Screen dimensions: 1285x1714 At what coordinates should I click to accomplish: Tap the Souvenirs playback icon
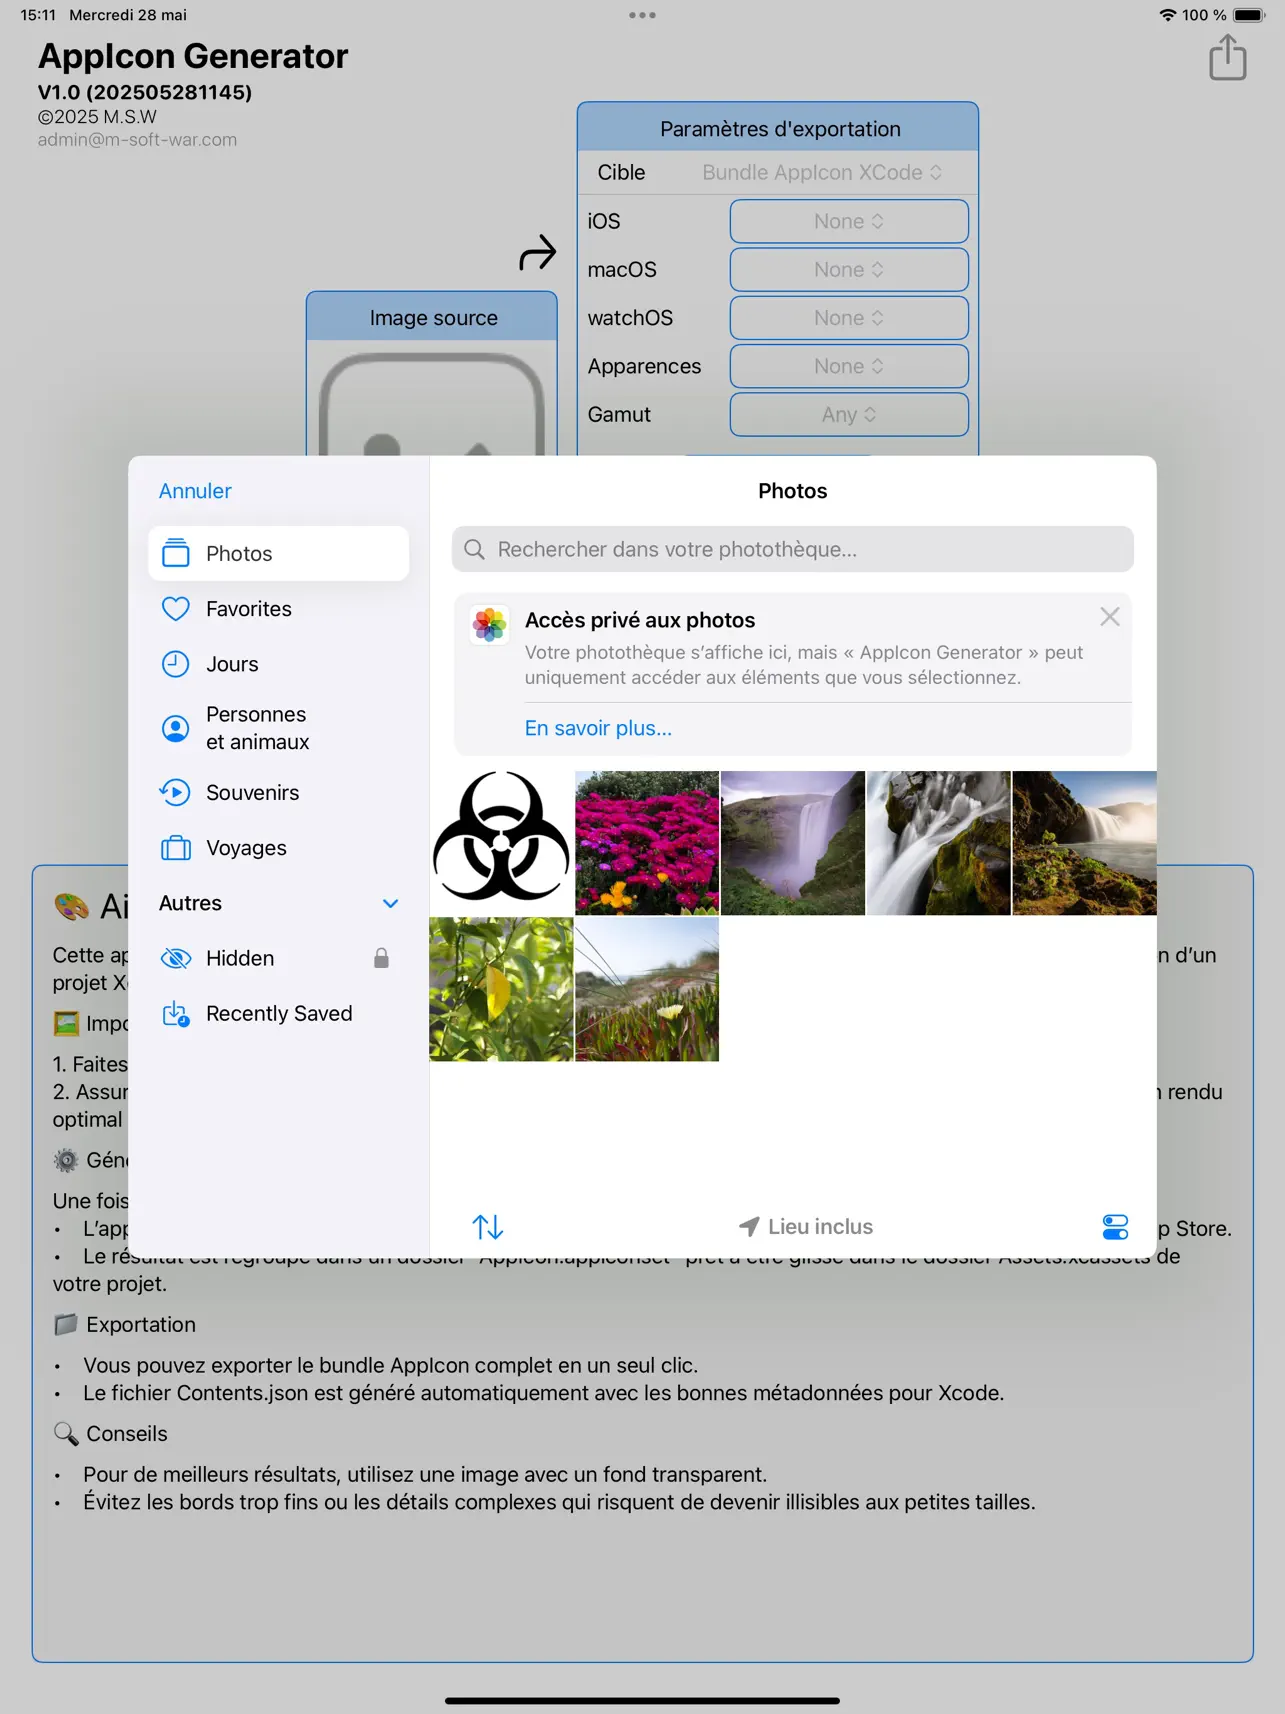coord(175,792)
